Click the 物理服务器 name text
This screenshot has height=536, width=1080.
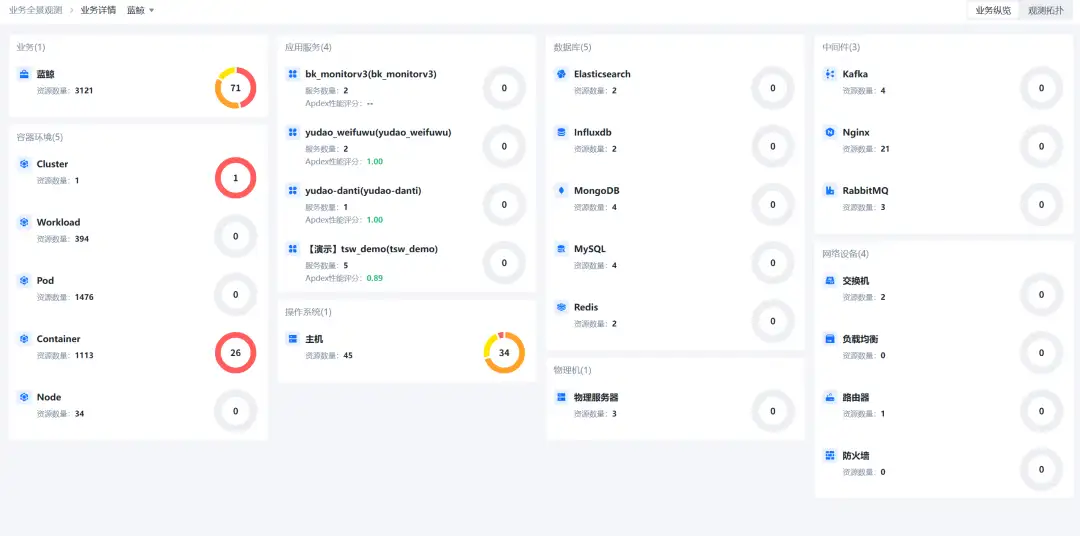[x=596, y=397]
